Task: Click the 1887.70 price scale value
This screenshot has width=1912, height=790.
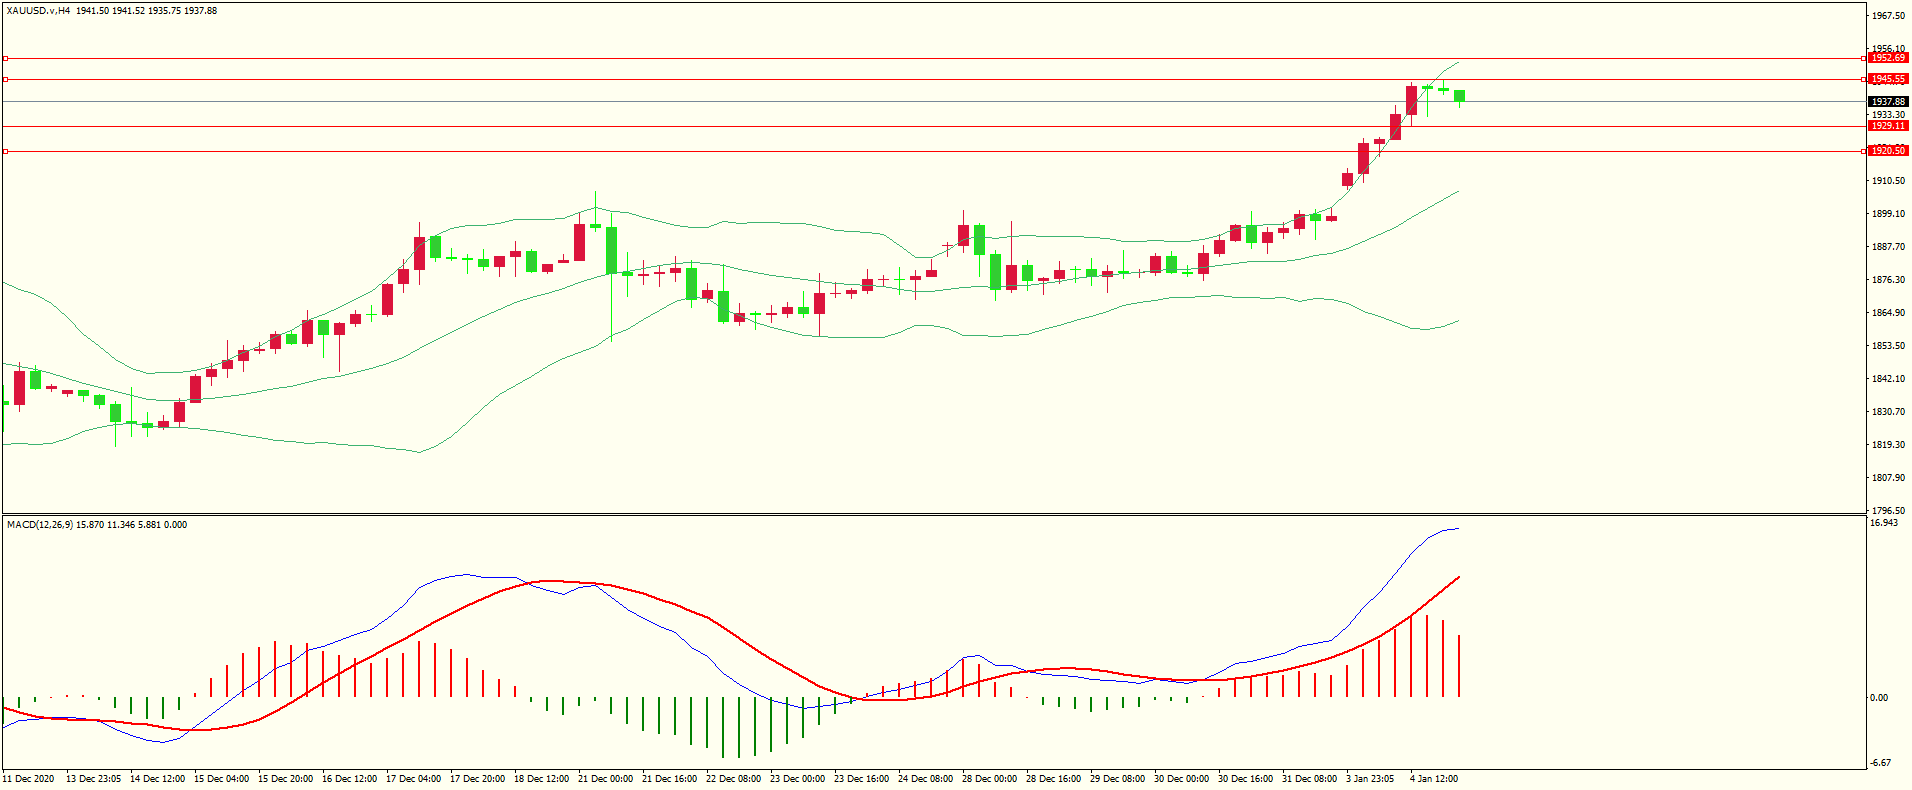Action: tap(1888, 247)
